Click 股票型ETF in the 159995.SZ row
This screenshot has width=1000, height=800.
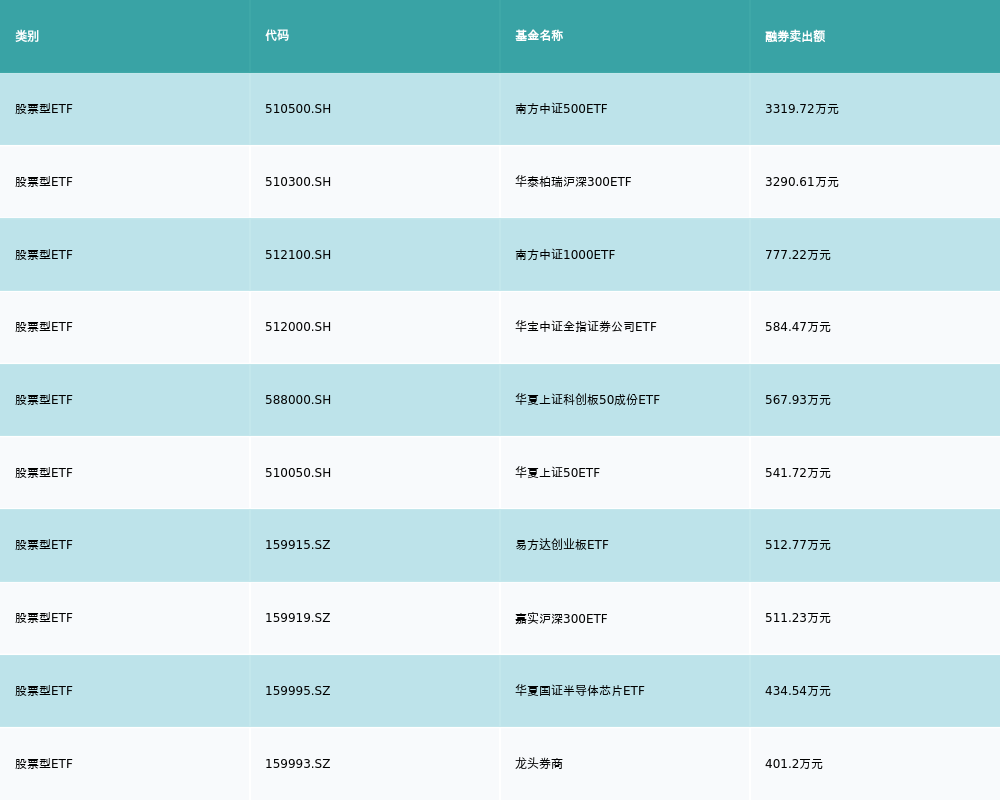pos(44,691)
